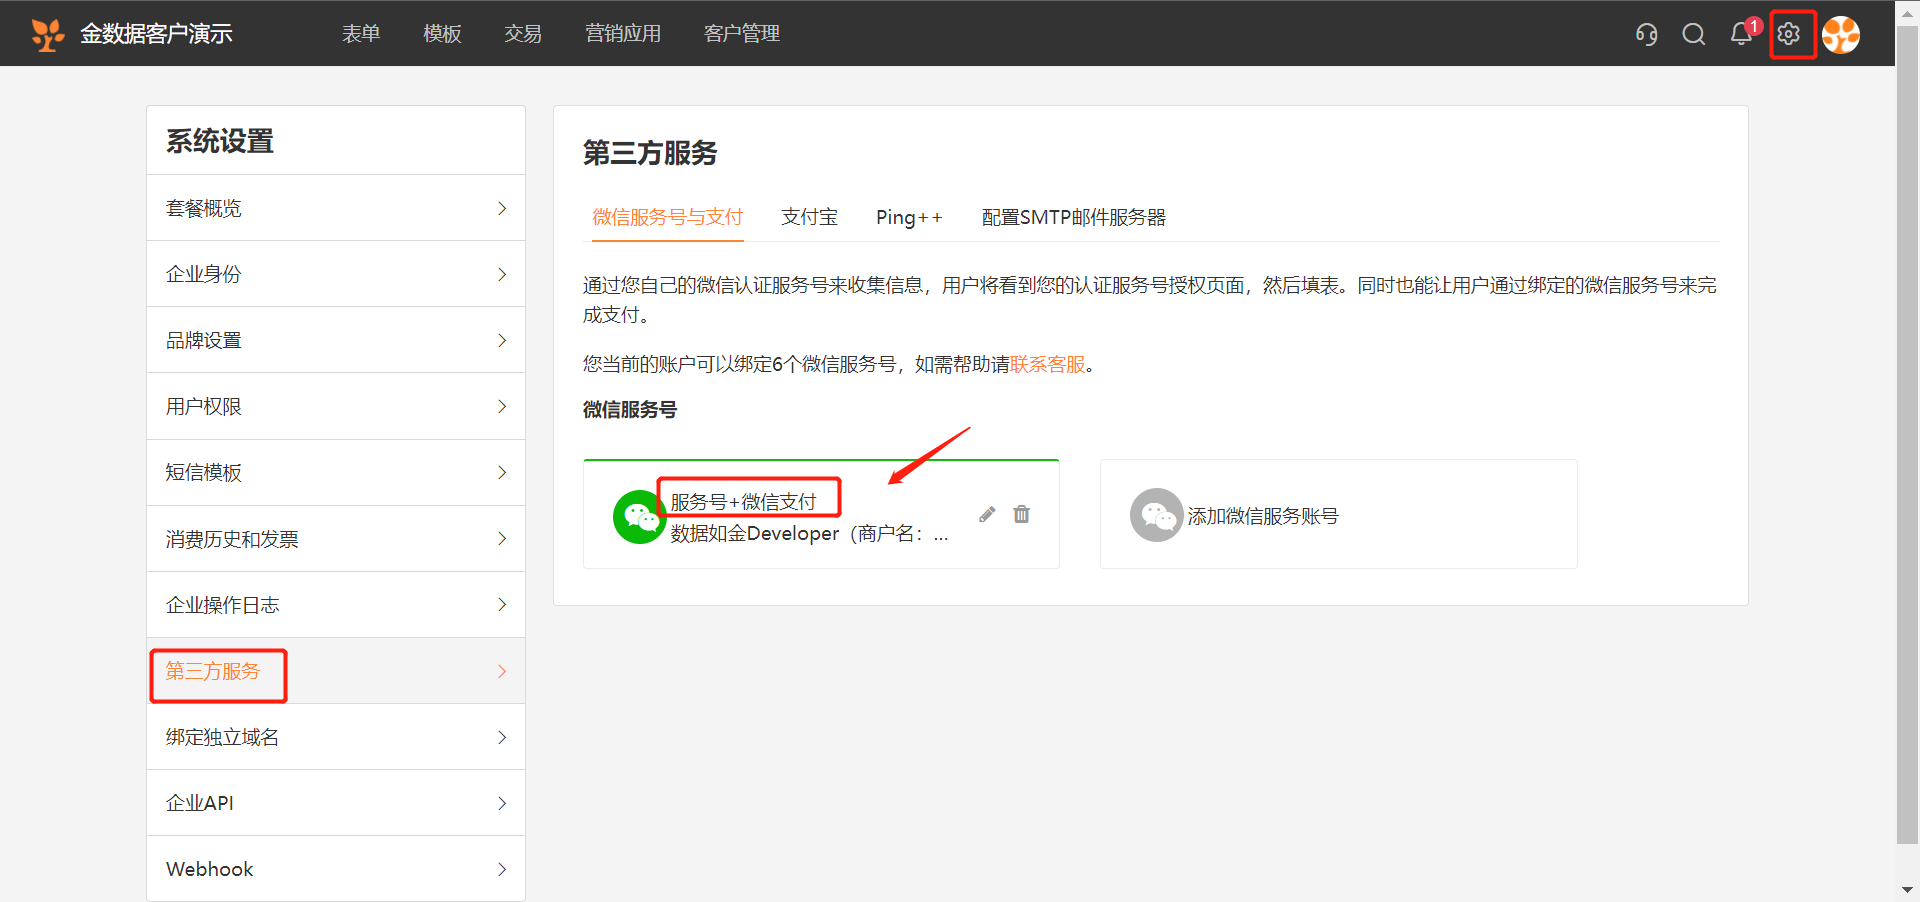Open the settings gear icon
1920x902 pixels.
click(1789, 34)
